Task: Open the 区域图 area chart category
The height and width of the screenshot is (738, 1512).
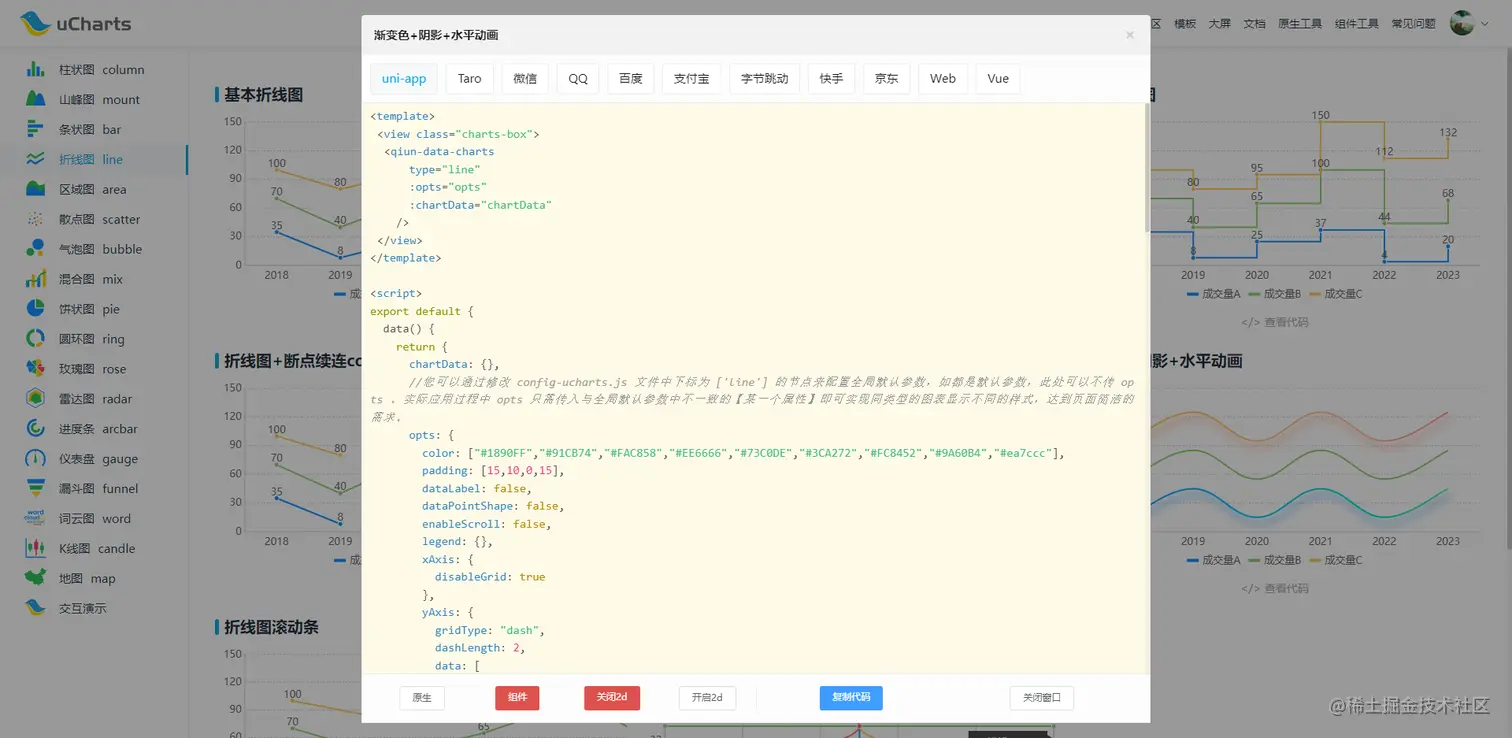Action: point(94,189)
